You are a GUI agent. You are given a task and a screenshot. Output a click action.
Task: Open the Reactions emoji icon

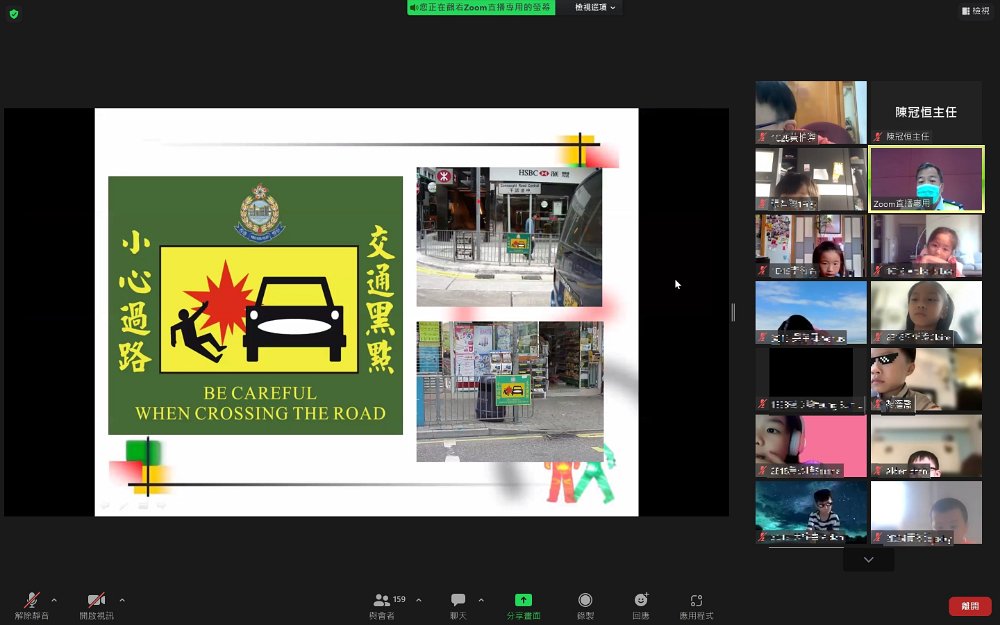pyautogui.click(x=641, y=600)
